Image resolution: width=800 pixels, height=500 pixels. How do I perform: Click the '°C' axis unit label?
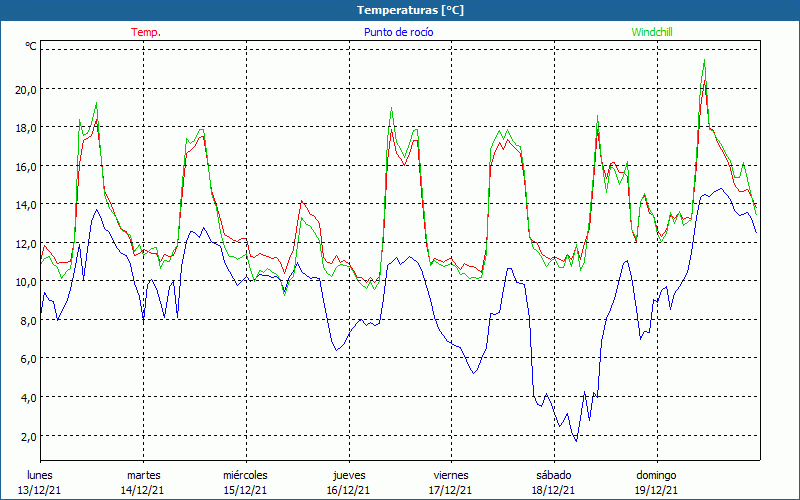point(31,46)
